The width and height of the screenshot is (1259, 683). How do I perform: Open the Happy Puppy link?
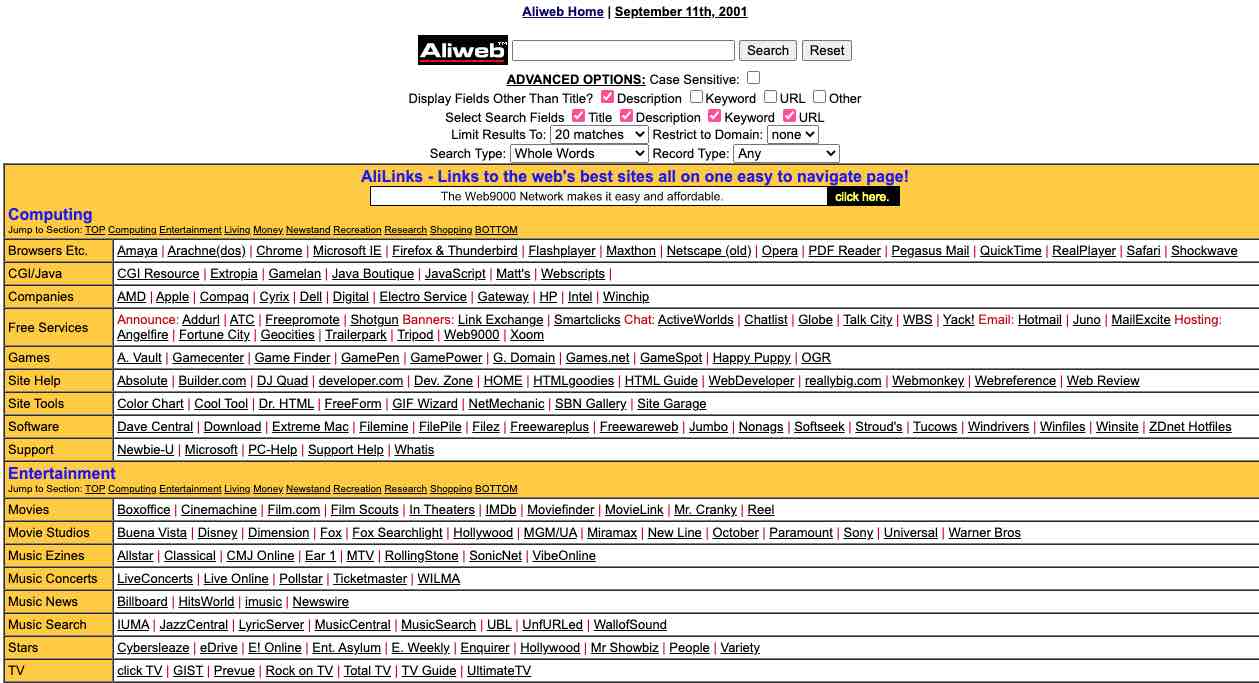[x=752, y=358]
